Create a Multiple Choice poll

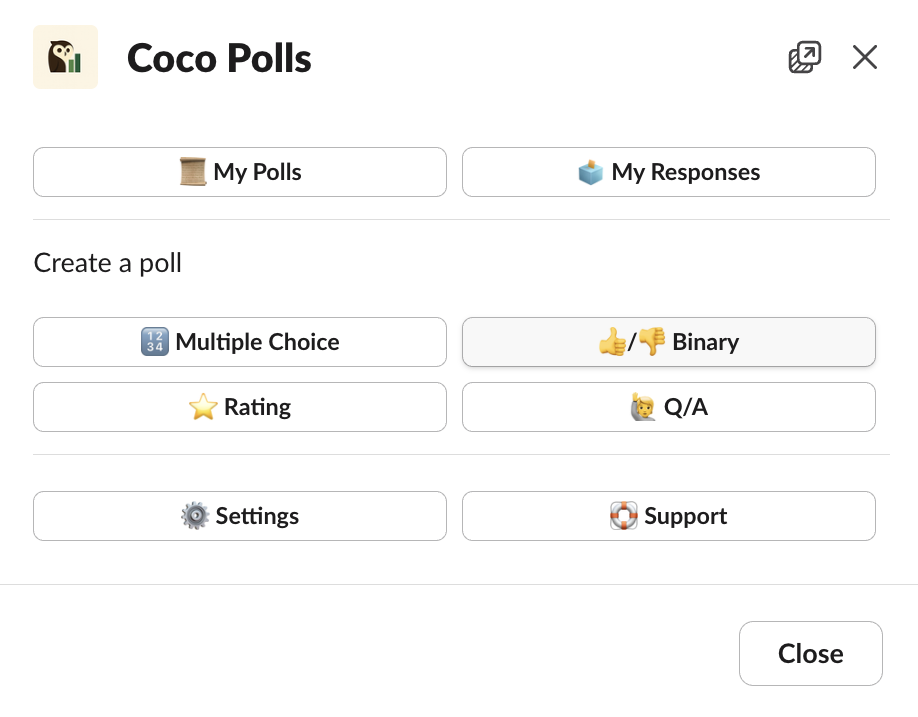point(240,341)
